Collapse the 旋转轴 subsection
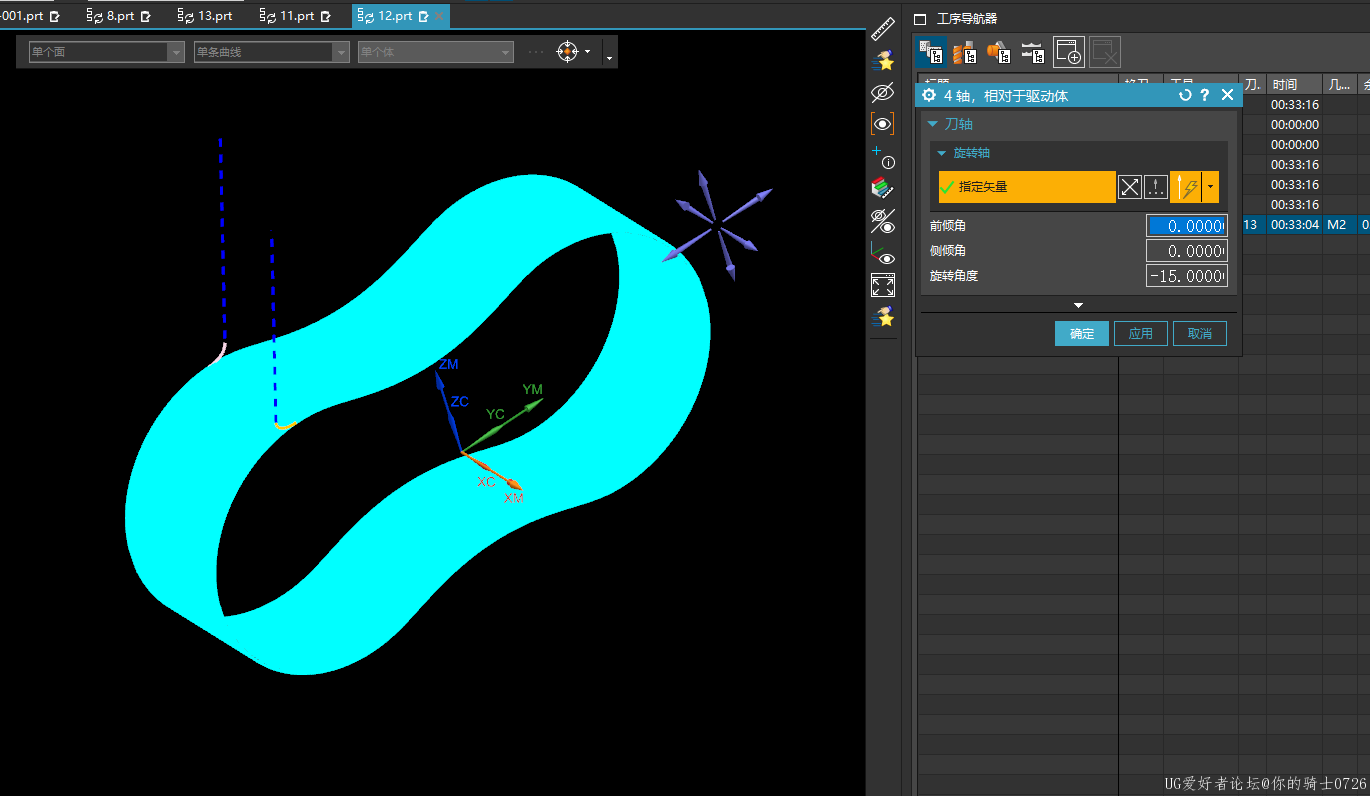 [941, 153]
